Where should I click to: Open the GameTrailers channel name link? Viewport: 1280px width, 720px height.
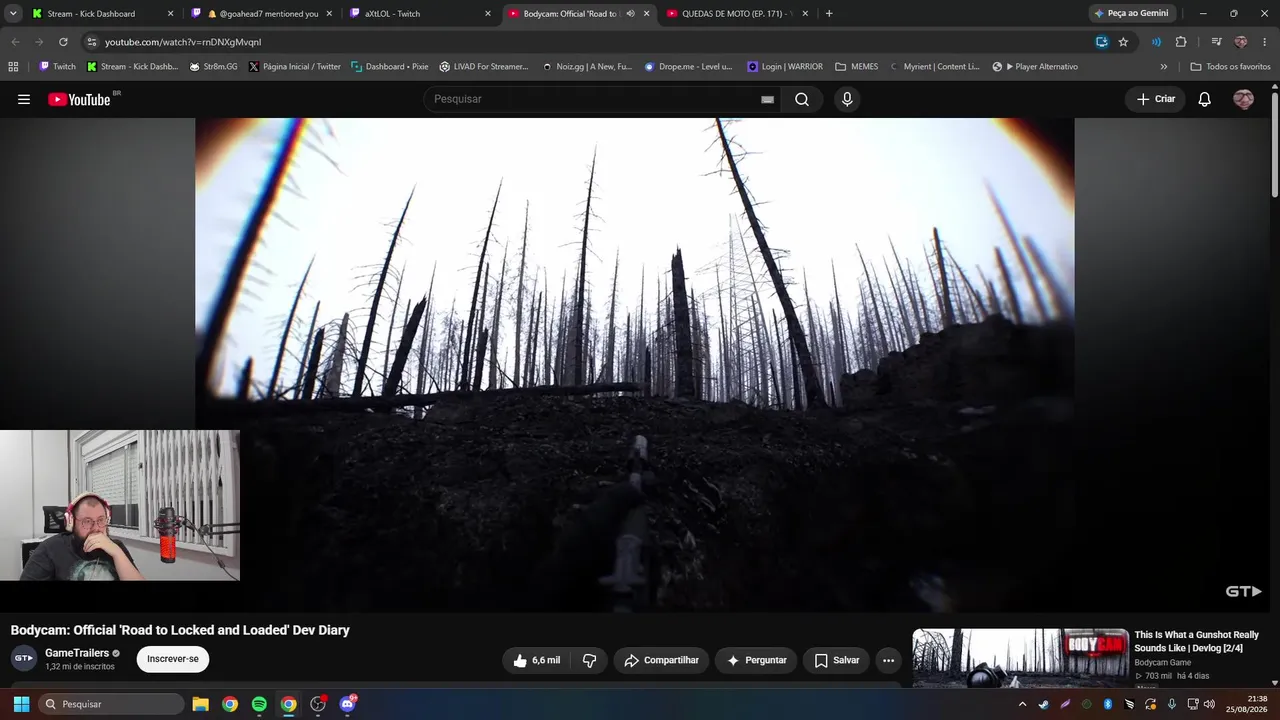[x=77, y=653]
